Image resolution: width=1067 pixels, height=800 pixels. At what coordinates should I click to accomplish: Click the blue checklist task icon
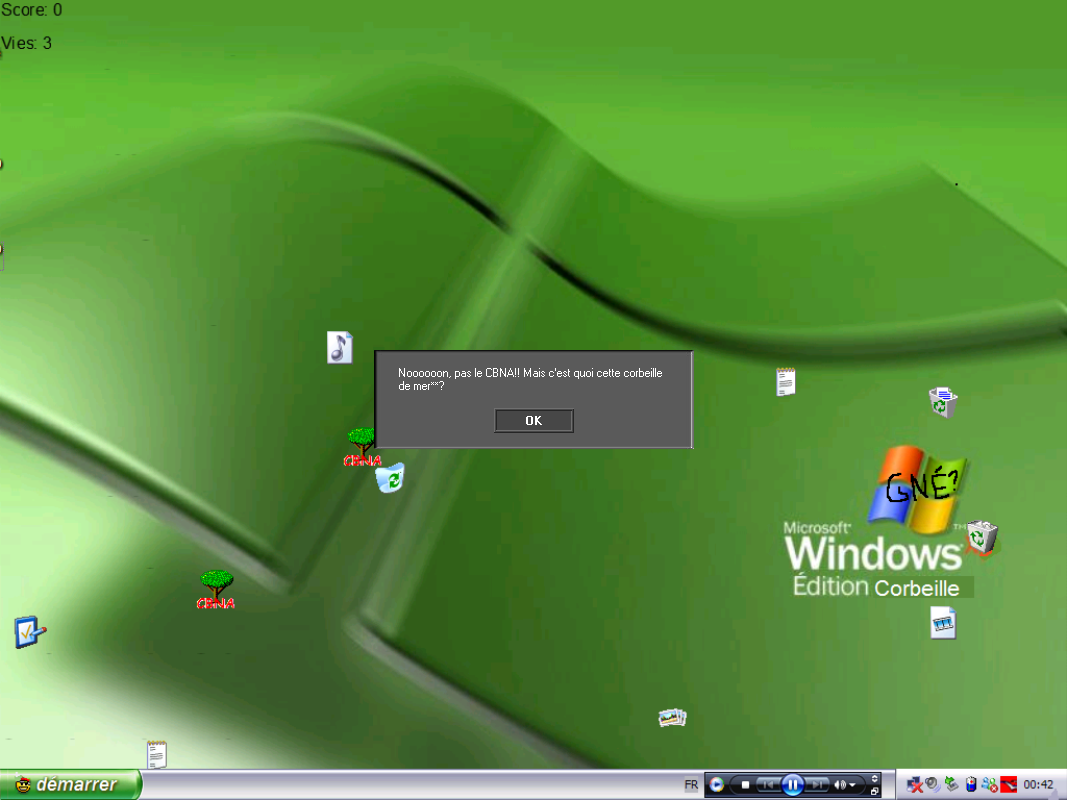(x=29, y=632)
